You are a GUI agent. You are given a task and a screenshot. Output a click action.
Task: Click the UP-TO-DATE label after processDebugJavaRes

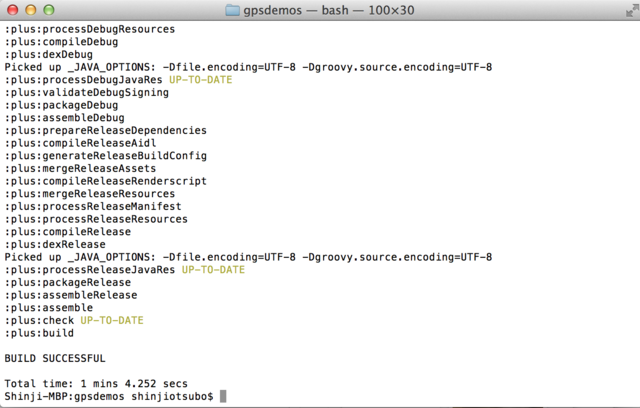coord(201,80)
